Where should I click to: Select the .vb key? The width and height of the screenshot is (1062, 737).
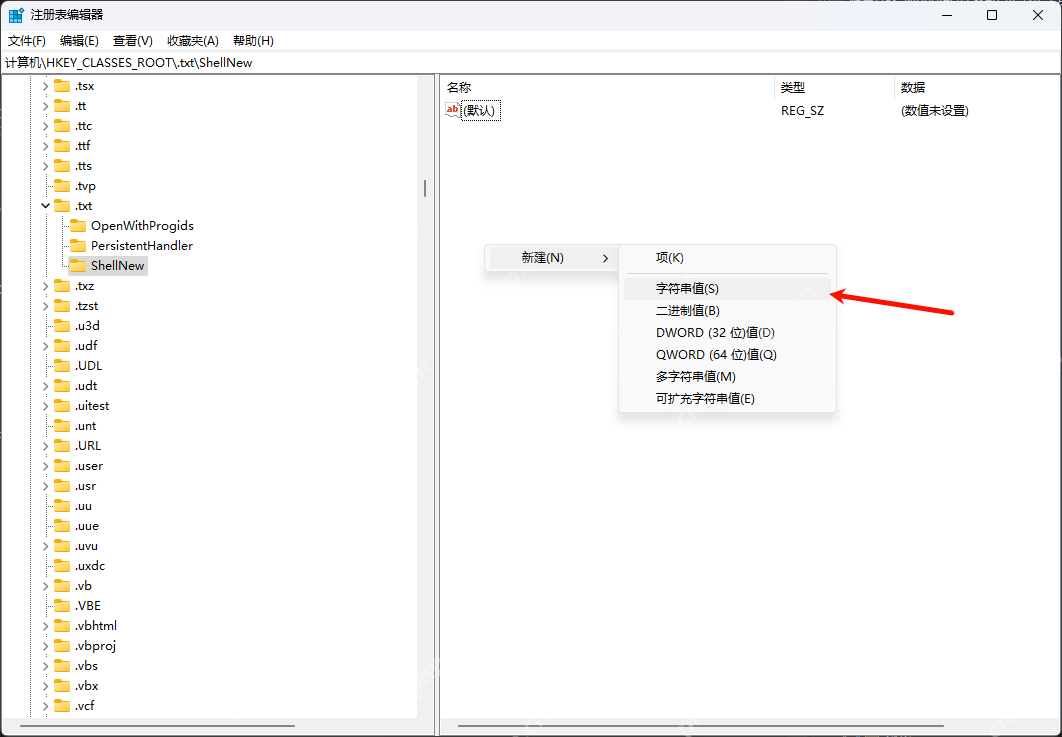click(x=83, y=586)
